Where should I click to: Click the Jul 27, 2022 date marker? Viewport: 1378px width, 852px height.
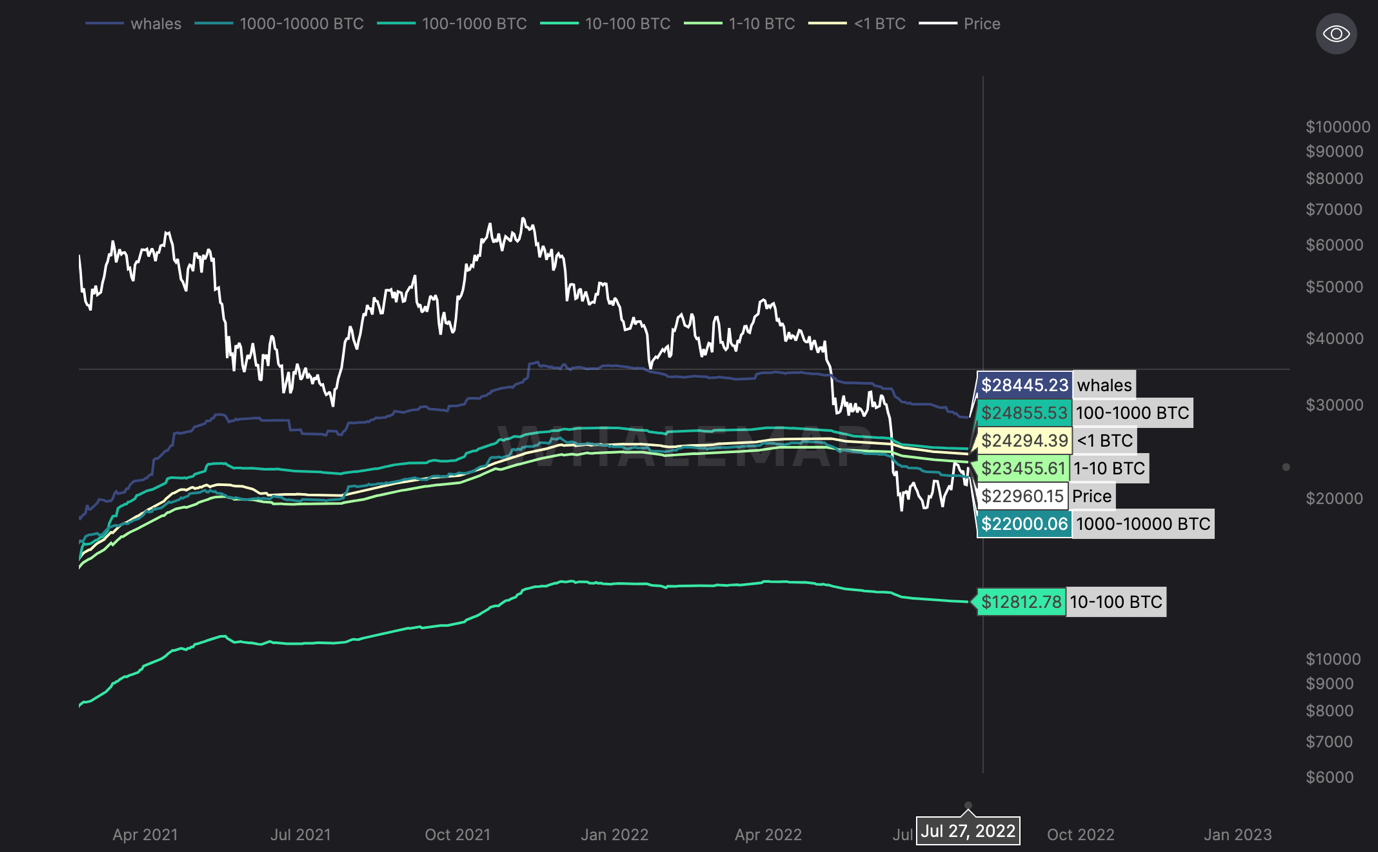968,831
